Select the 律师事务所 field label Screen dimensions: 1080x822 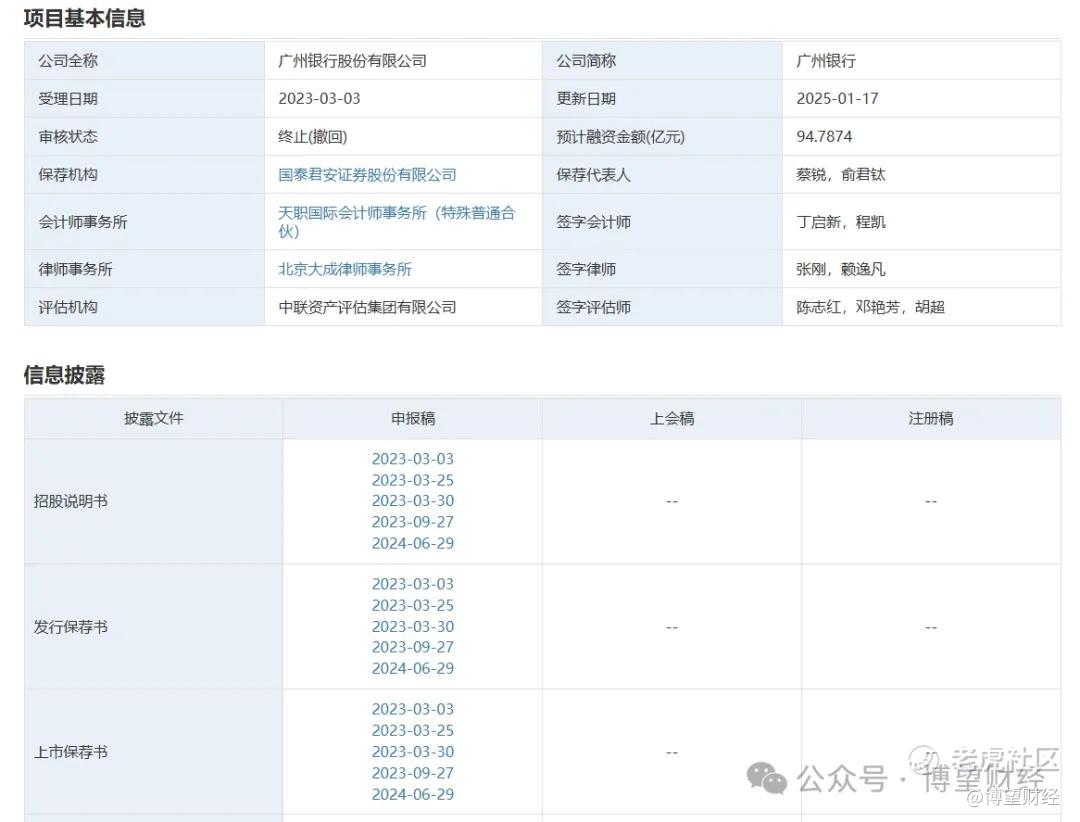pos(76,269)
